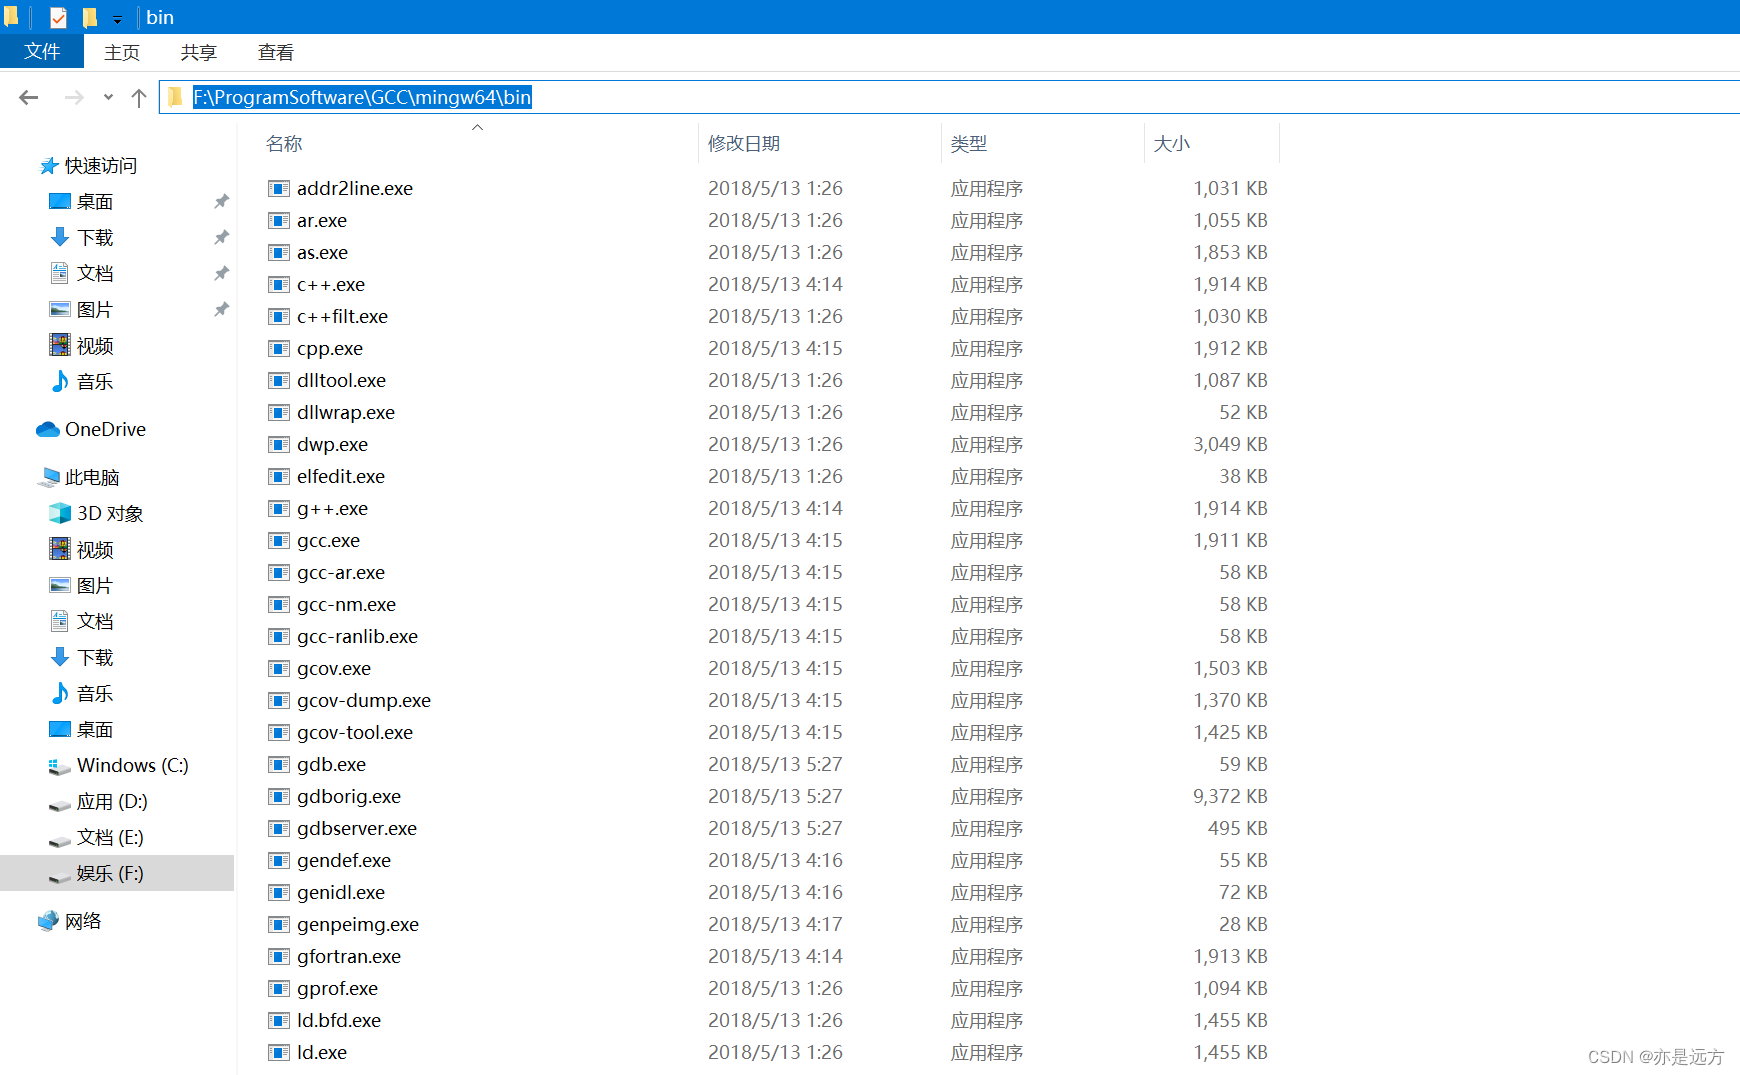The width and height of the screenshot is (1740, 1075).
Task: Click the gfortran.exe file icon
Action: (x=278, y=956)
